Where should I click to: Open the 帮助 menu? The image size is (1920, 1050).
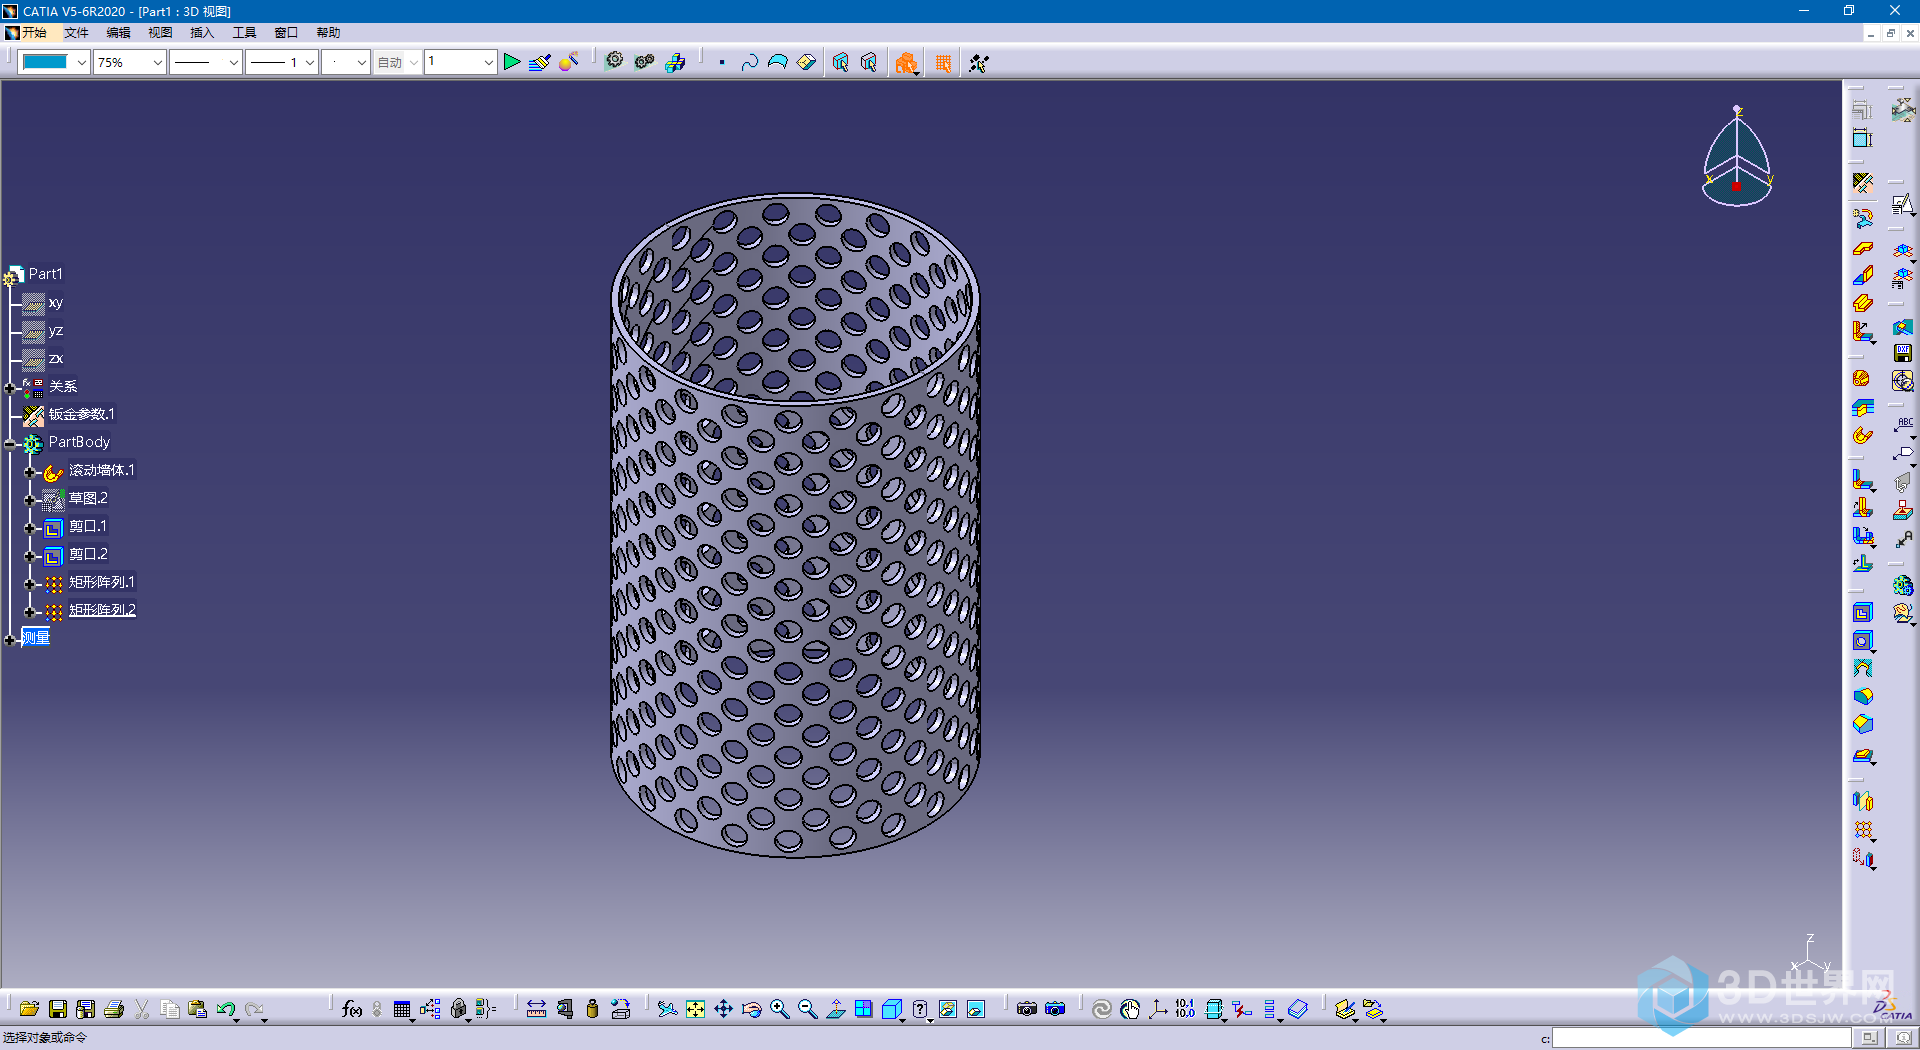pyautogui.click(x=328, y=32)
